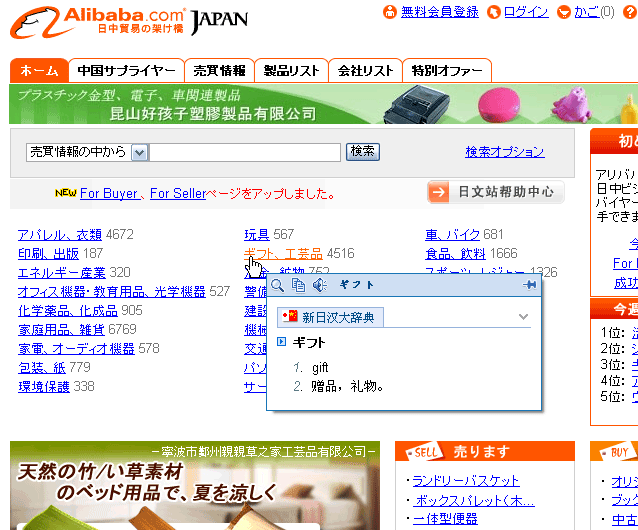Open the 検索オプション link

click(x=504, y=152)
